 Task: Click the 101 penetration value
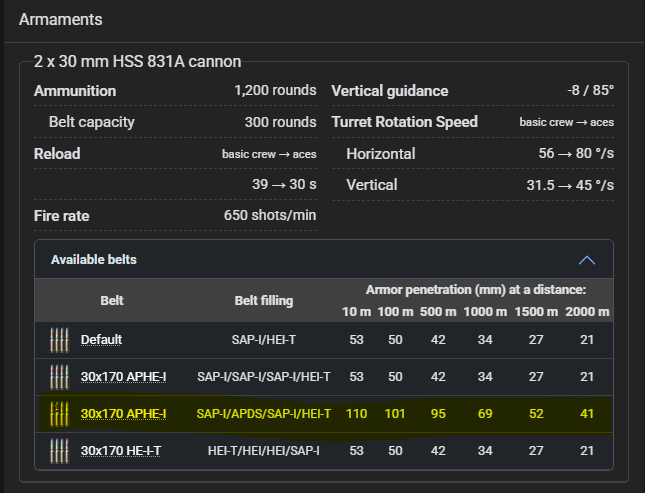pos(395,414)
